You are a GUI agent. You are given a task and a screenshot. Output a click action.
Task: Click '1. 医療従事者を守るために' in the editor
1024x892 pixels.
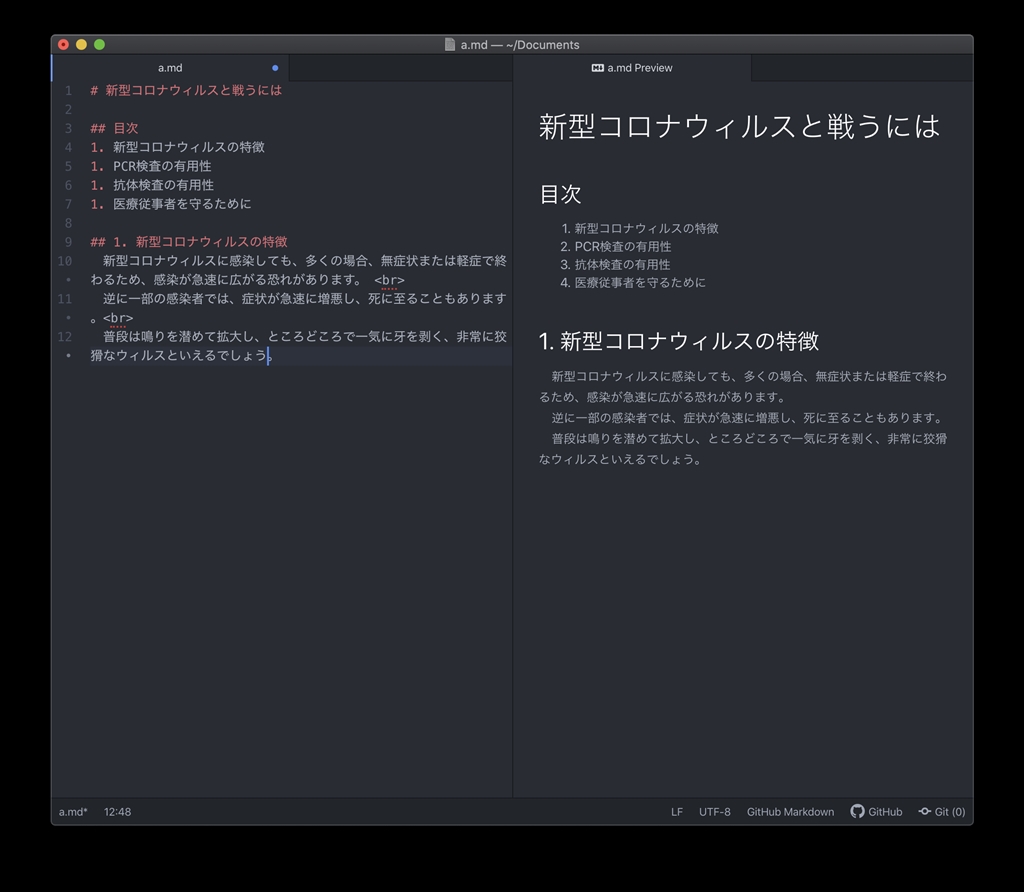(x=170, y=204)
